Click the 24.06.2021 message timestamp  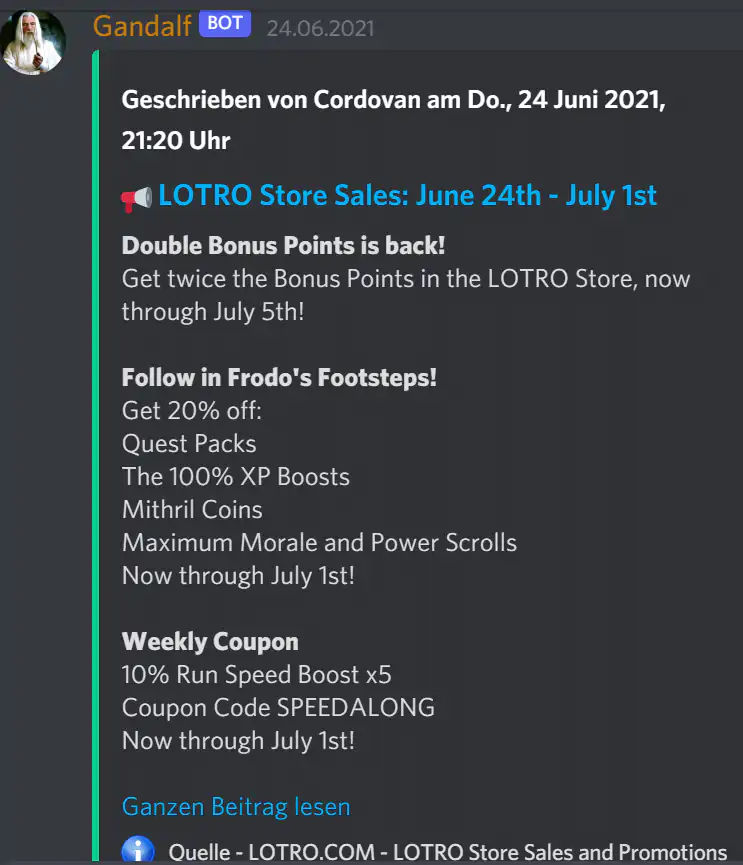point(318,28)
